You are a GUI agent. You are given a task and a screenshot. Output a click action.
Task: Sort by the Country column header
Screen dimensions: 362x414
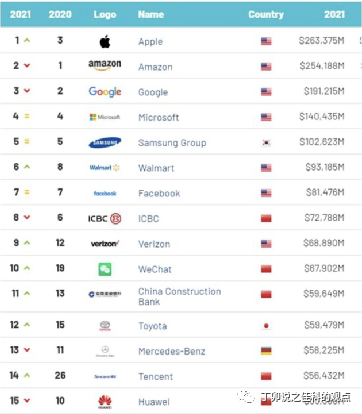pos(266,14)
